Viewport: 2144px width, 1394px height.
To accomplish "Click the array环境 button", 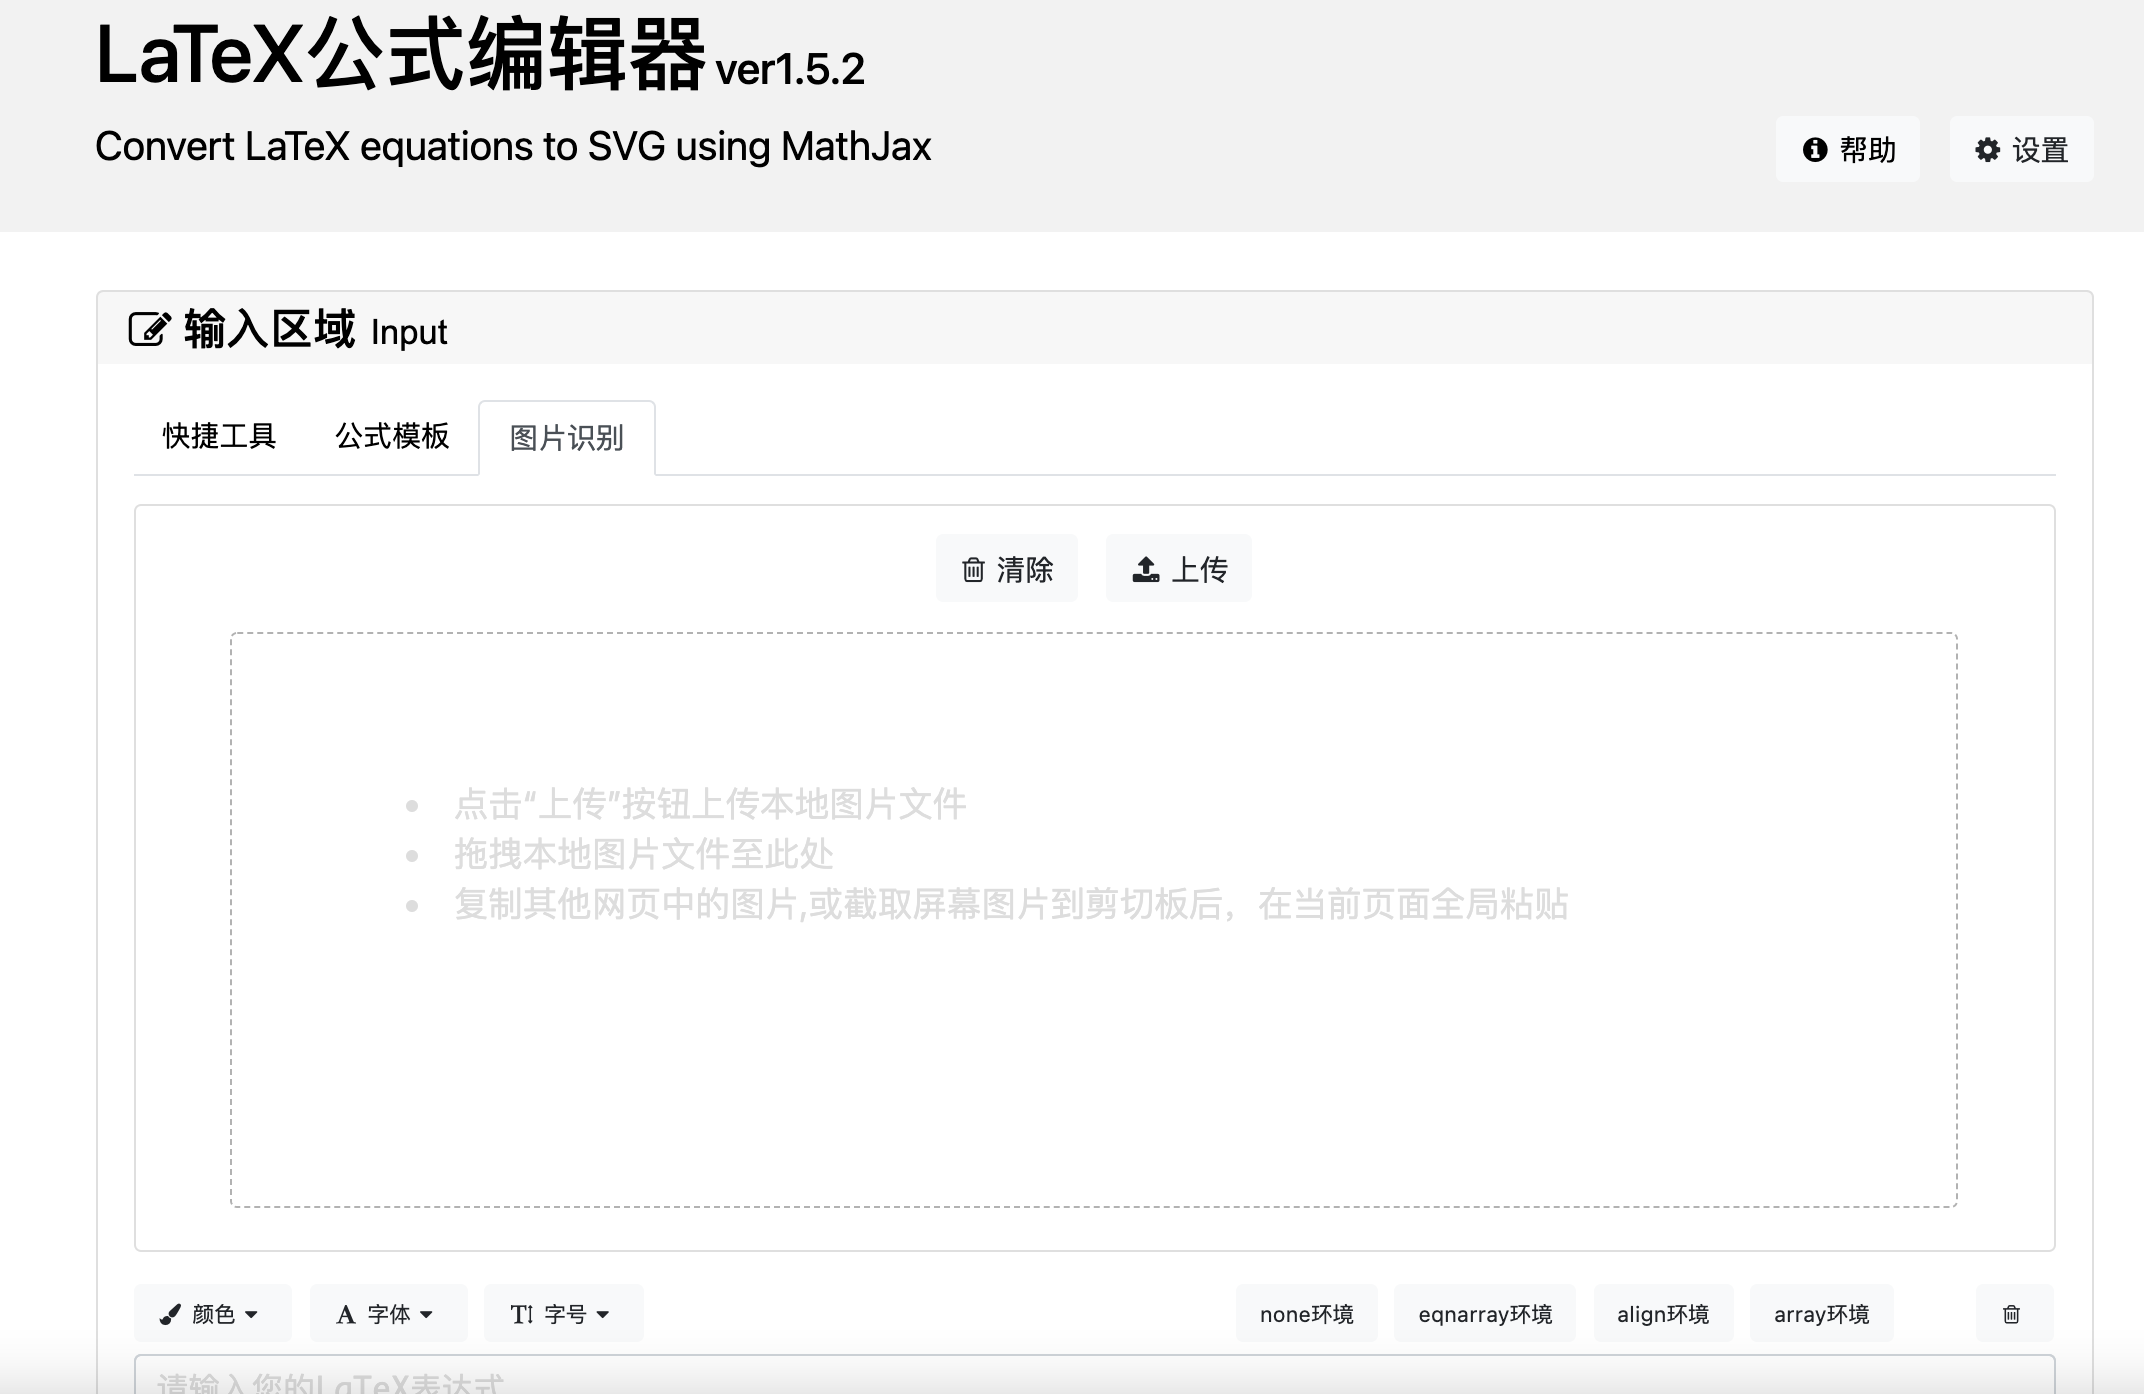I will (x=1822, y=1313).
